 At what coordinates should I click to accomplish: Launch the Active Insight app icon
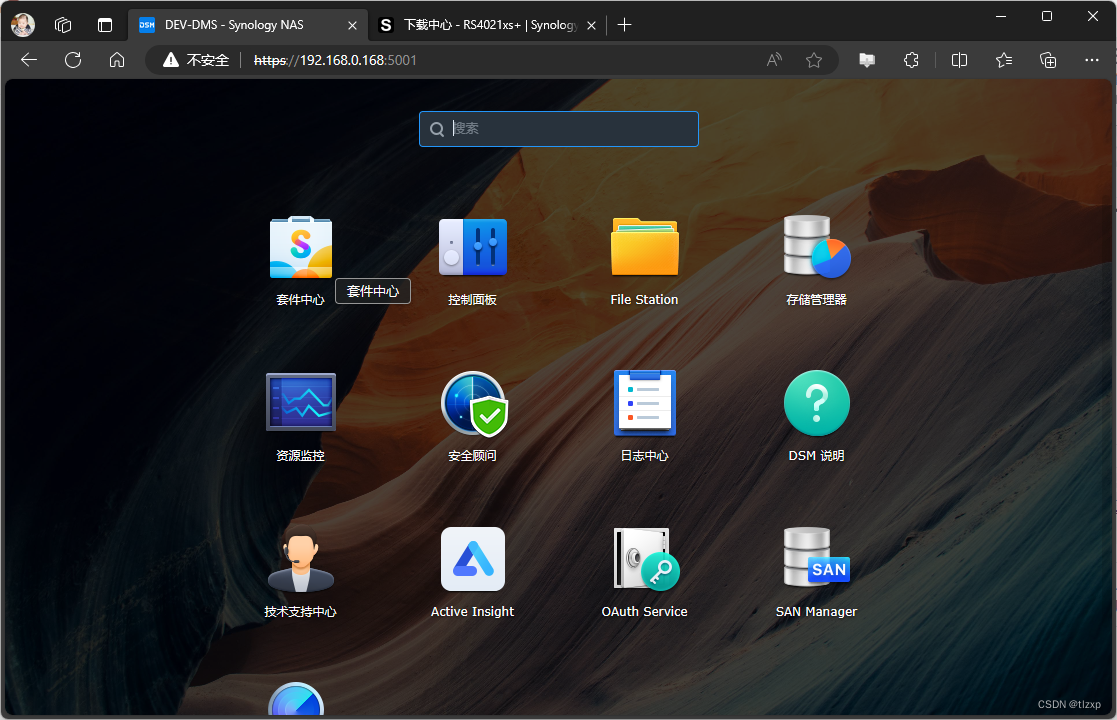[x=472, y=559]
